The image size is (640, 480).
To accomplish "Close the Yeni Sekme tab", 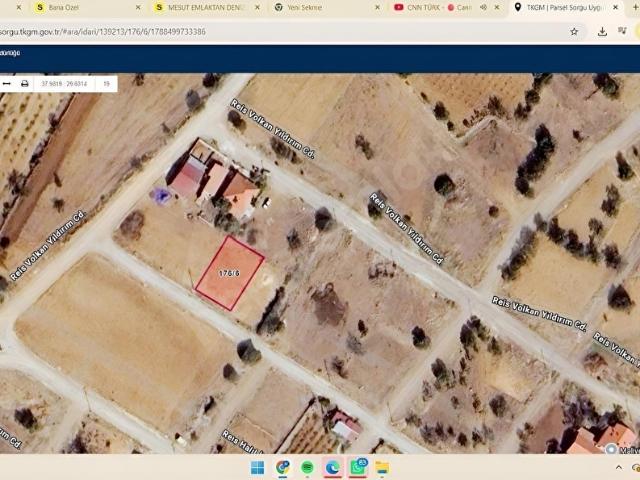I will tap(378, 7).
